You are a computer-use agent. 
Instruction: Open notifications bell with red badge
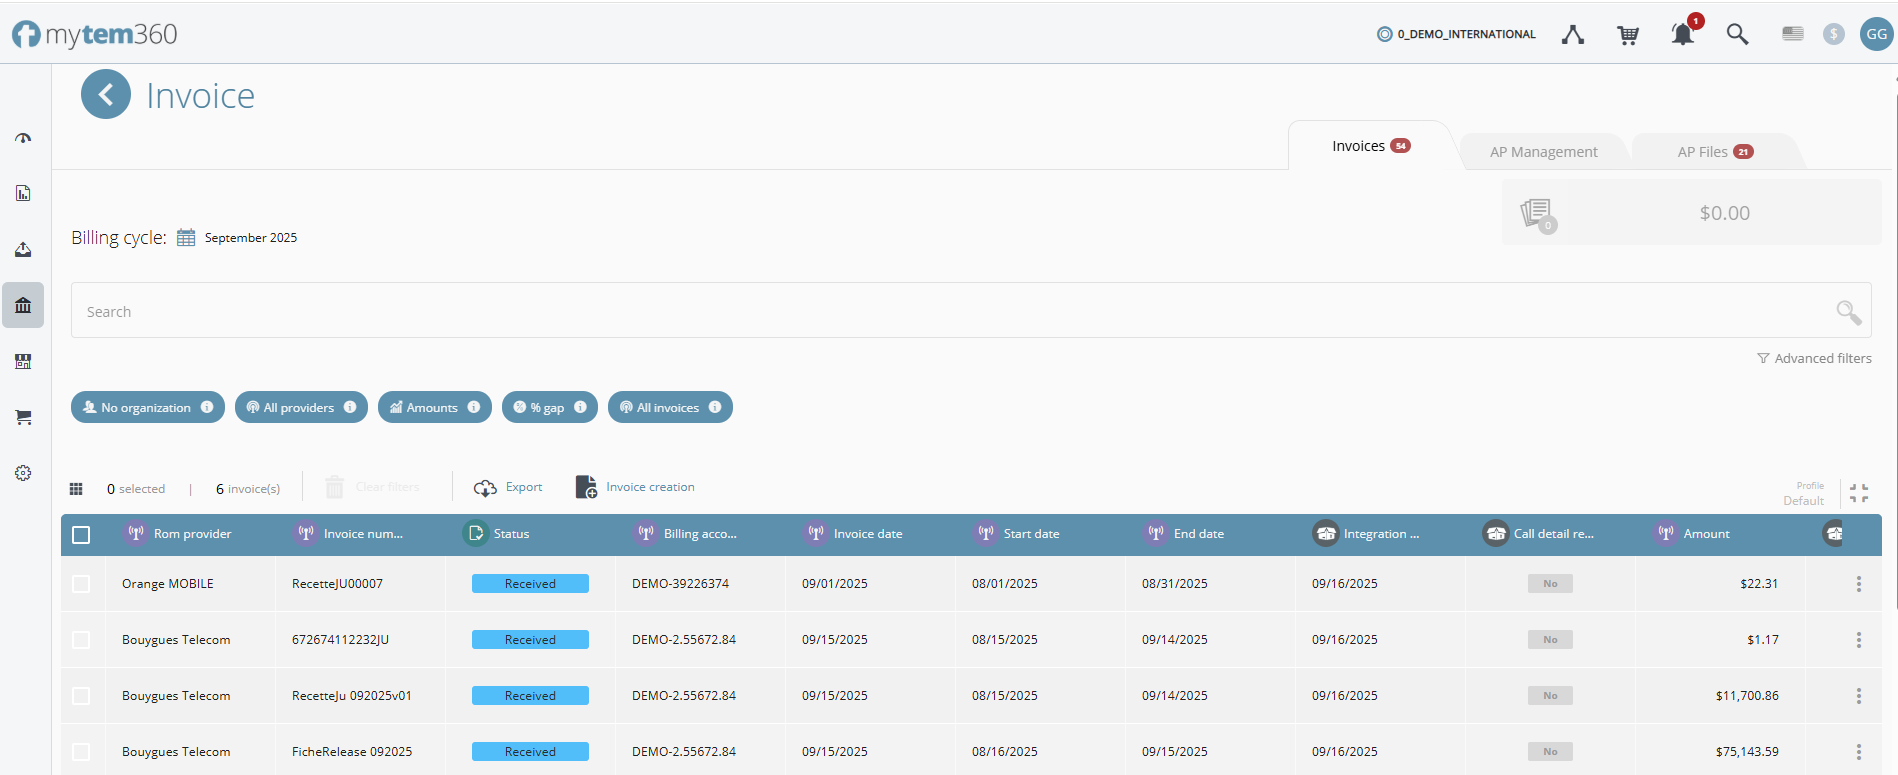(1684, 33)
